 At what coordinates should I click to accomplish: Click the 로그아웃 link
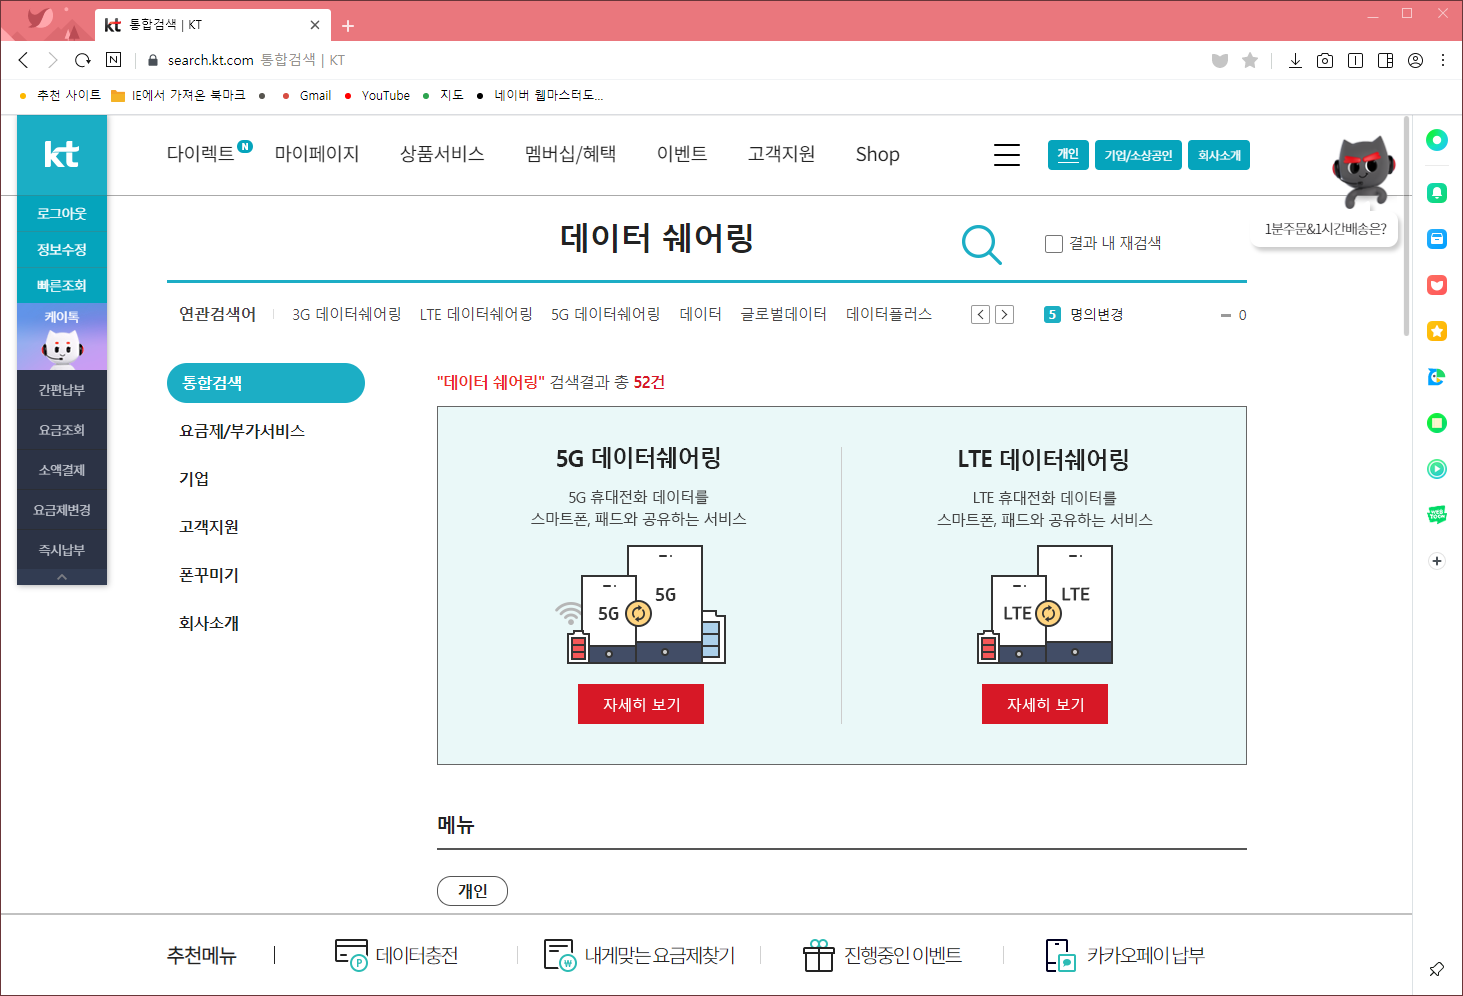pyautogui.click(x=62, y=213)
